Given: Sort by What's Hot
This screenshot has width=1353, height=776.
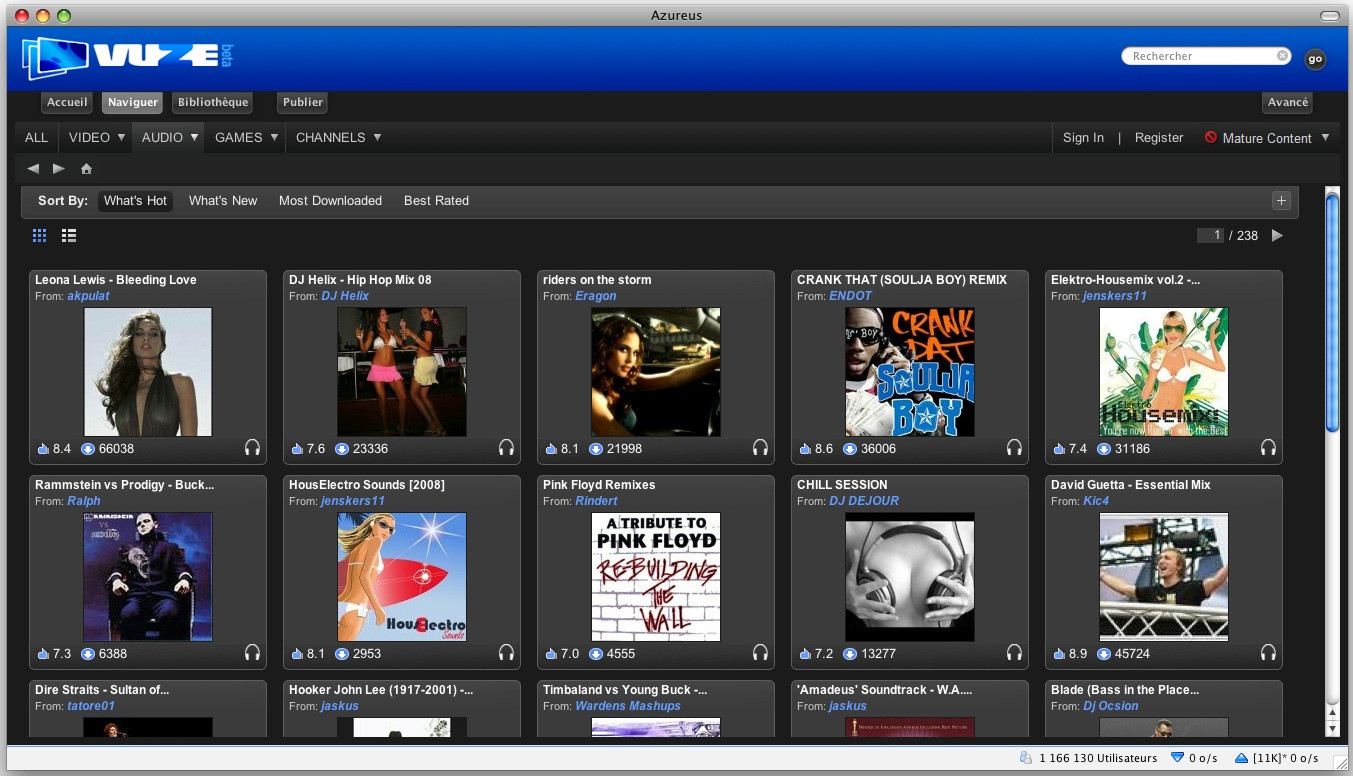Looking at the screenshot, I should click(135, 201).
